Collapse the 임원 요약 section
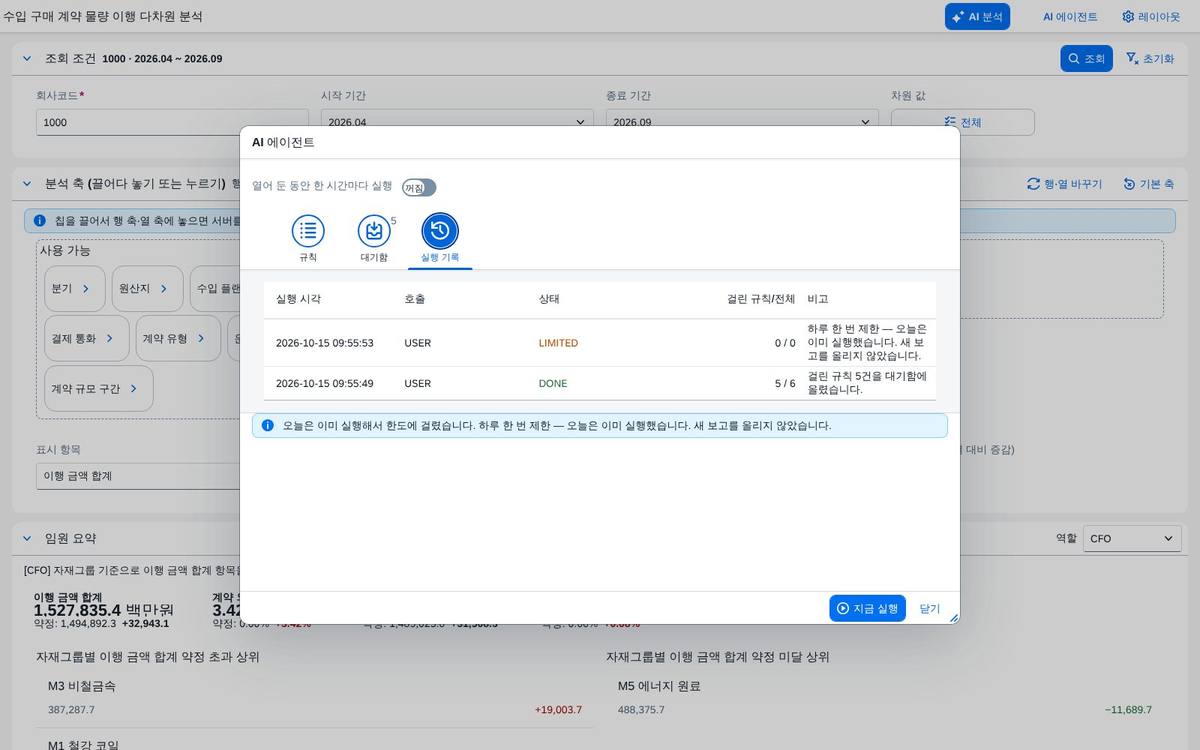The image size is (1200, 750). tap(27, 538)
